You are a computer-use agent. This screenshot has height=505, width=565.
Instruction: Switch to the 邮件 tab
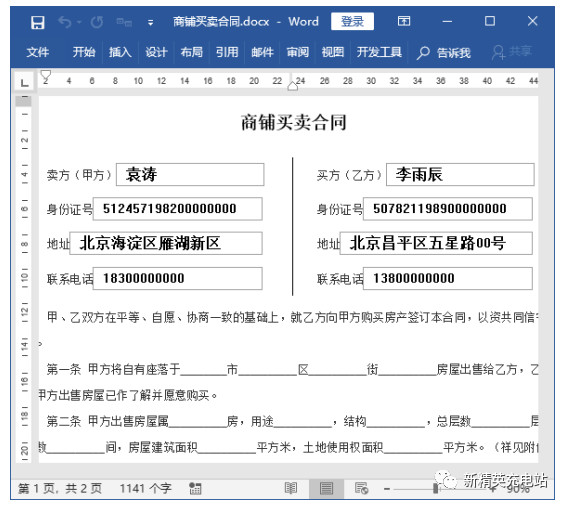pos(262,52)
